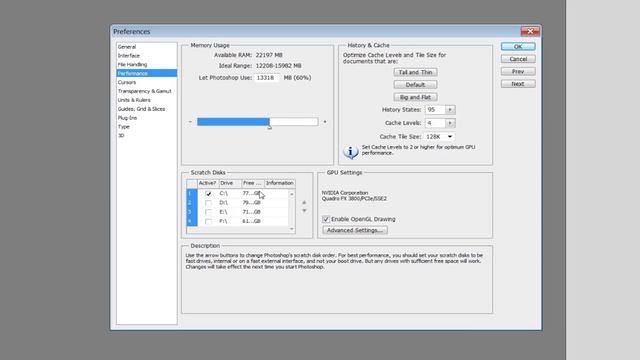Open the General preferences category

[127, 47]
